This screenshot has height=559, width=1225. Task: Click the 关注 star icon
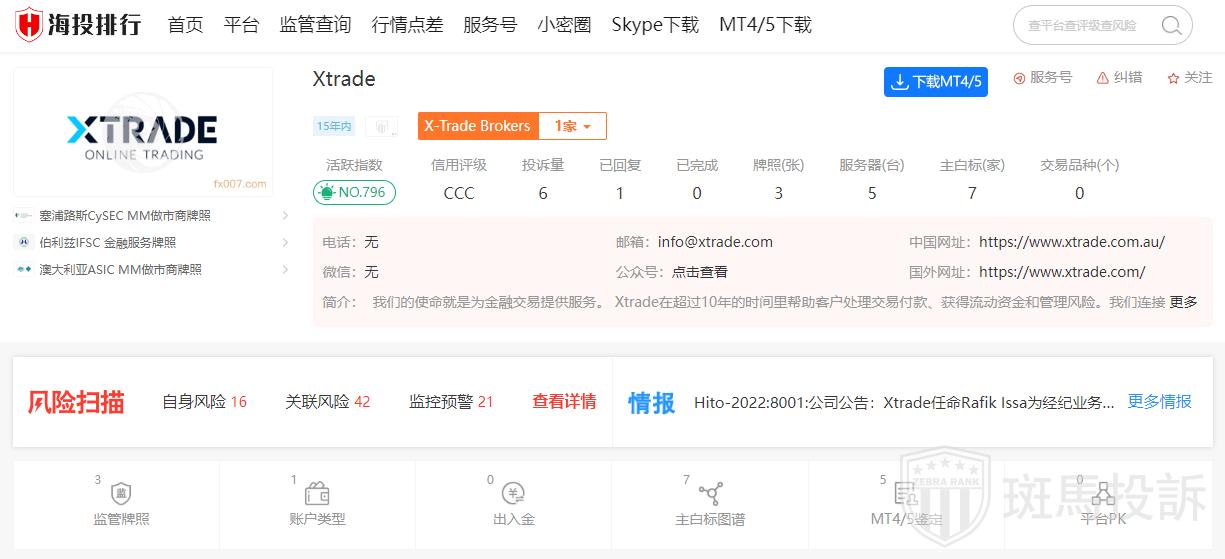[1173, 78]
